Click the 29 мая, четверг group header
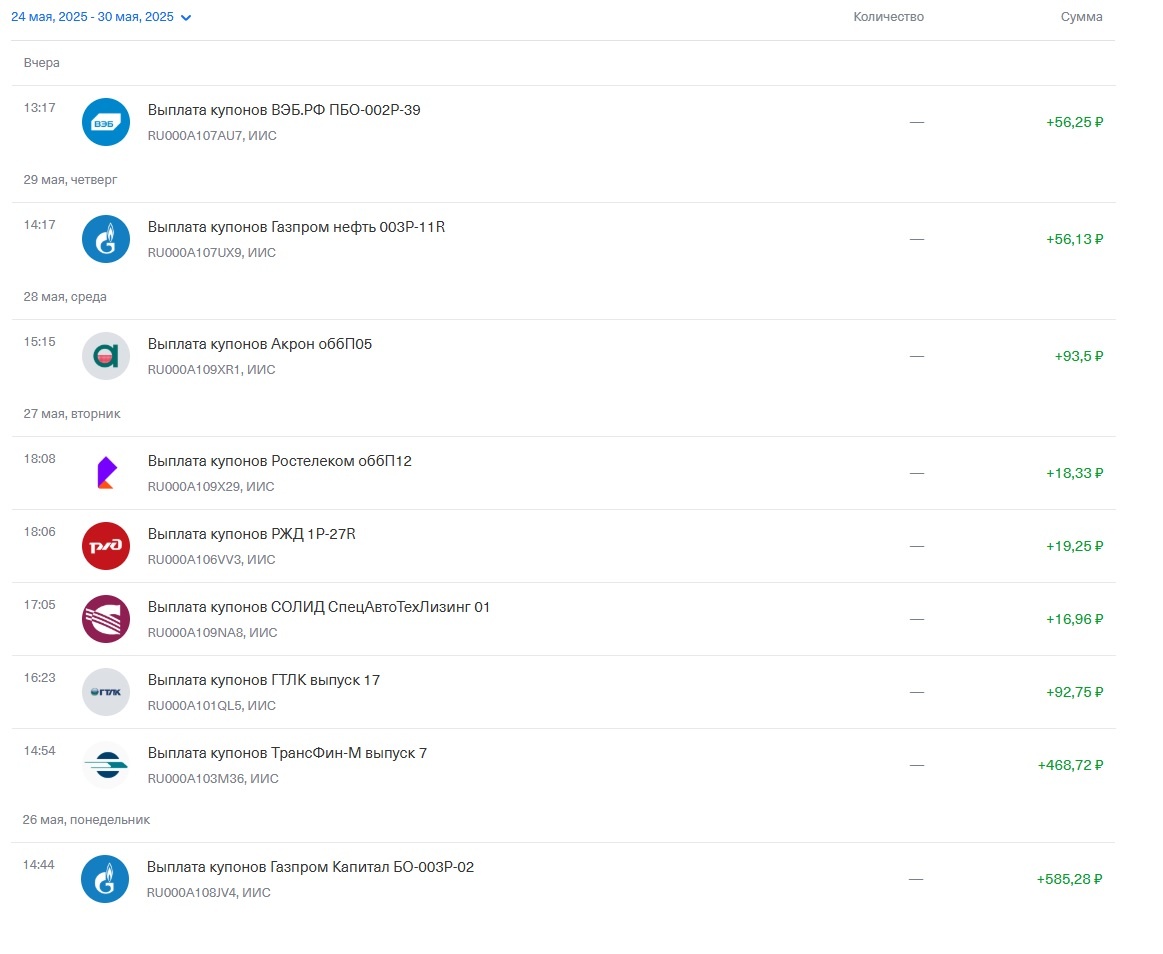 [x=70, y=180]
